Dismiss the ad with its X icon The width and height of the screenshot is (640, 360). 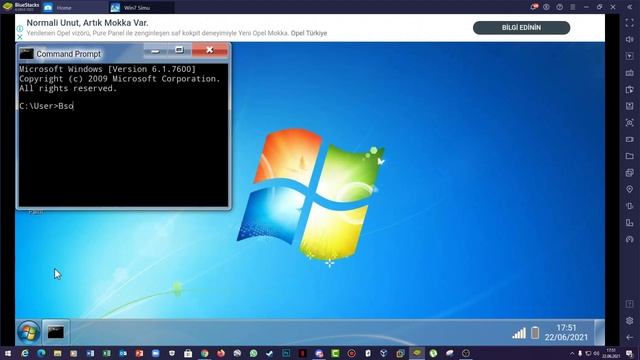20,37
